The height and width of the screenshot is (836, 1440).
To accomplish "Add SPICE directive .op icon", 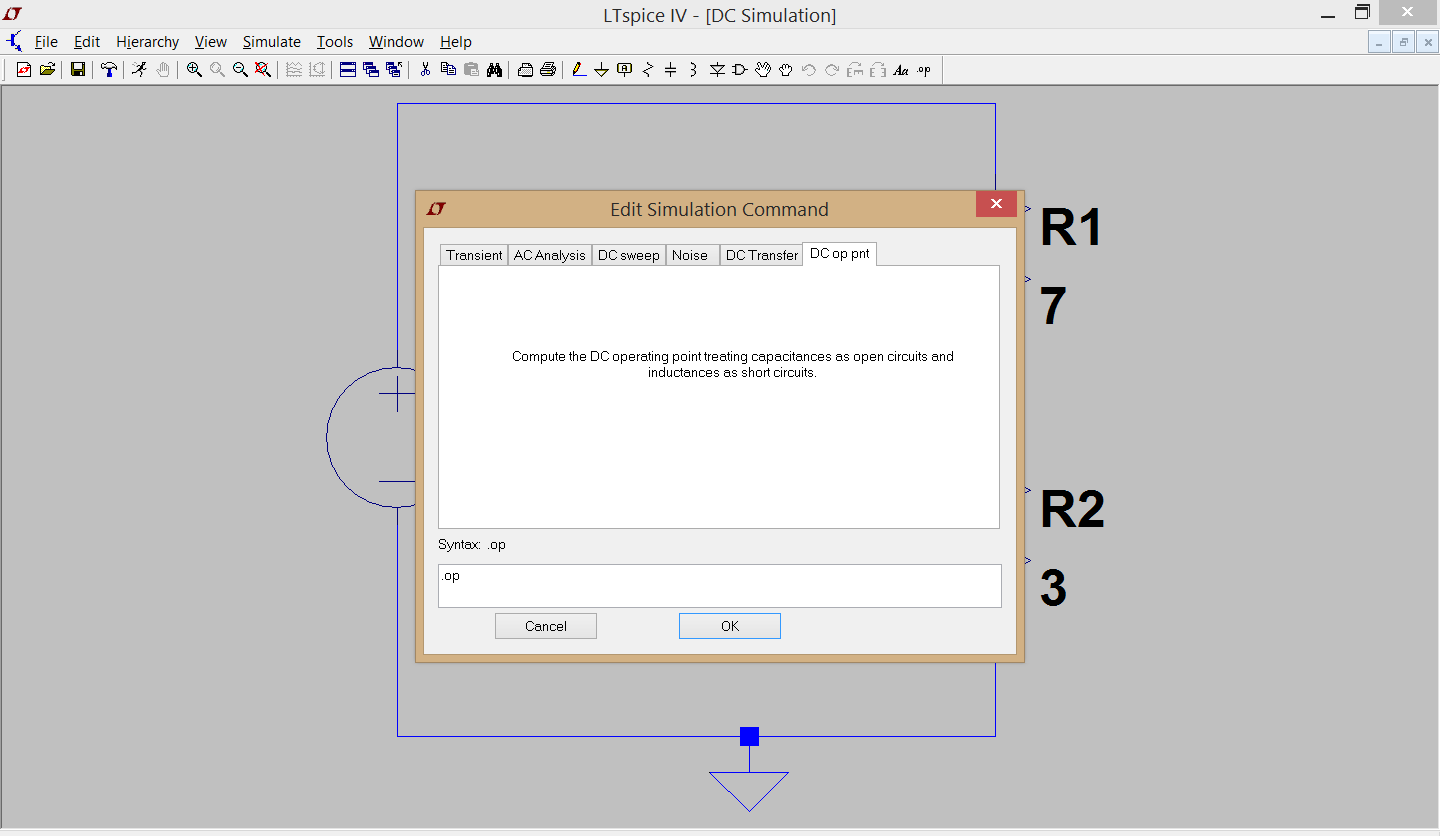I will pyautogui.click(x=924, y=70).
